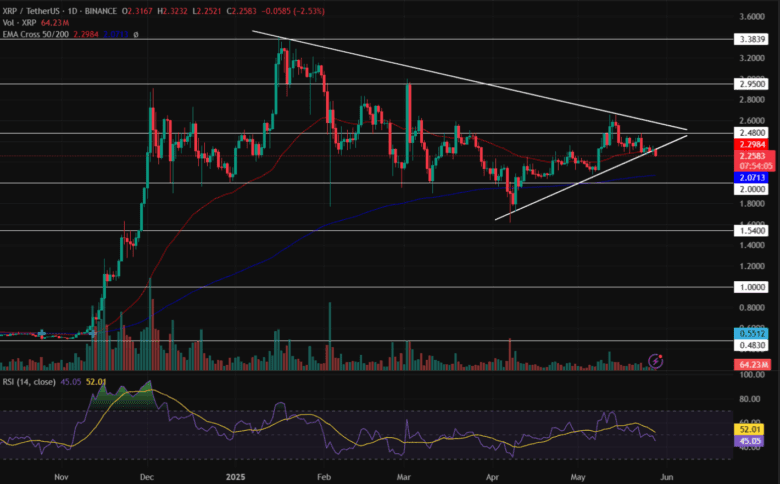Image resolution: width=780 pixels, height=484 pixels.
Task: Click the 3.6000 tick on the price axis
Action: point(752,17)
